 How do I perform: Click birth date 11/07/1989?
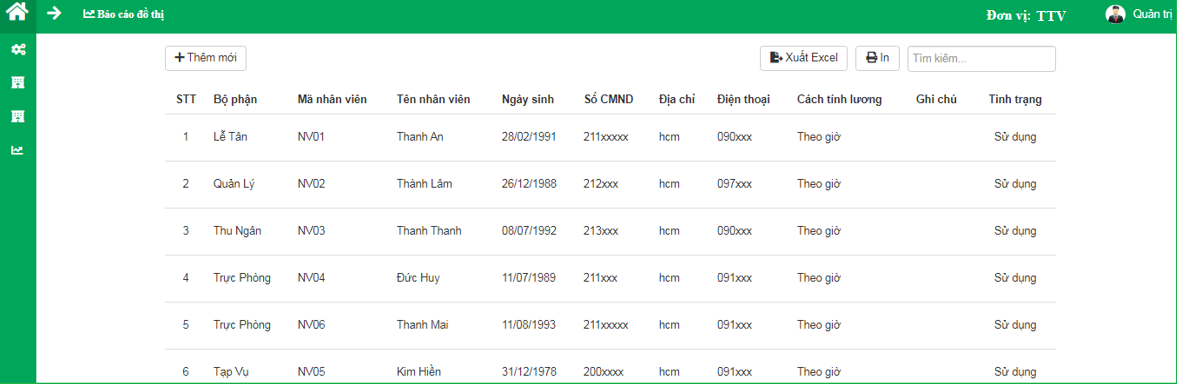529,278
